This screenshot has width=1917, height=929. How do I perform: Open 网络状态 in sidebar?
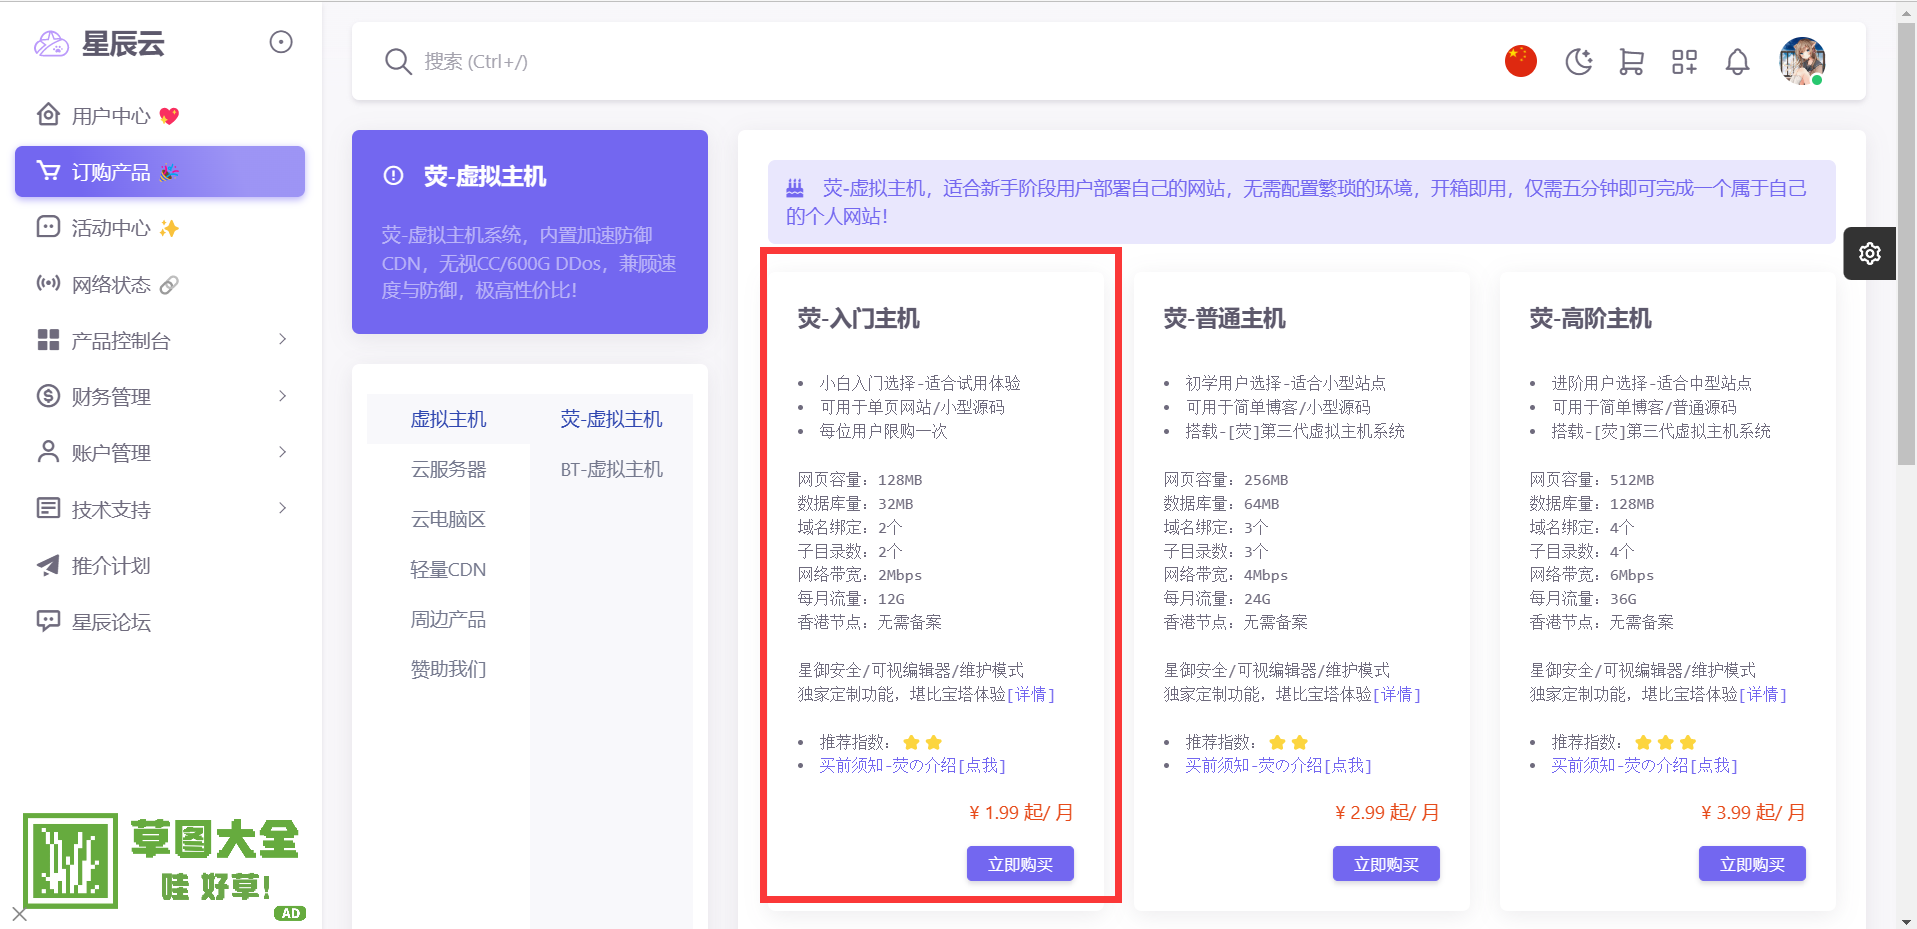pyautogui.click(x=111, y=285)
